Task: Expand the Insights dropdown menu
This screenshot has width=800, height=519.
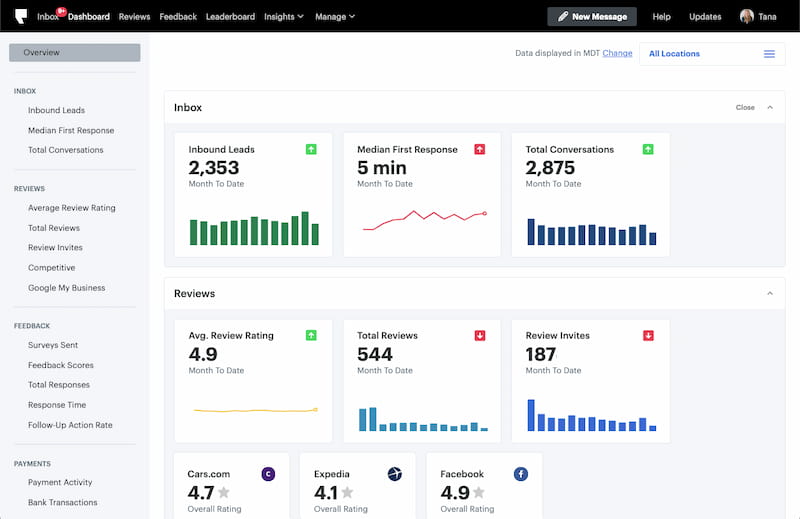Action: (284, 16)
